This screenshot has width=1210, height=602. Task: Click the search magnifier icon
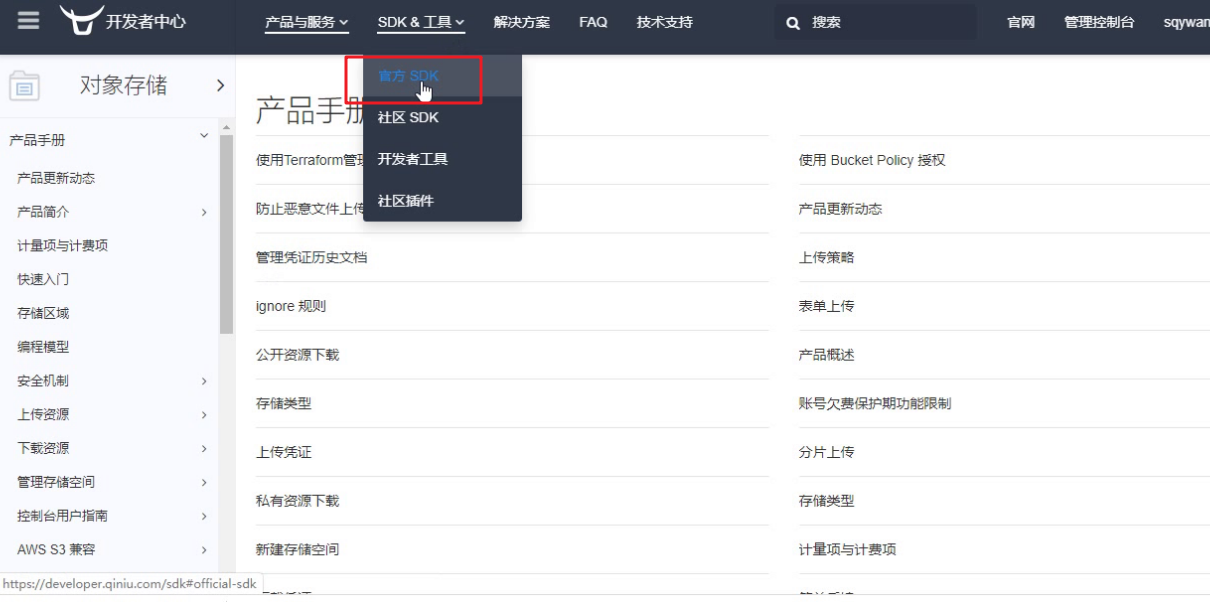(x=793, y=23)
